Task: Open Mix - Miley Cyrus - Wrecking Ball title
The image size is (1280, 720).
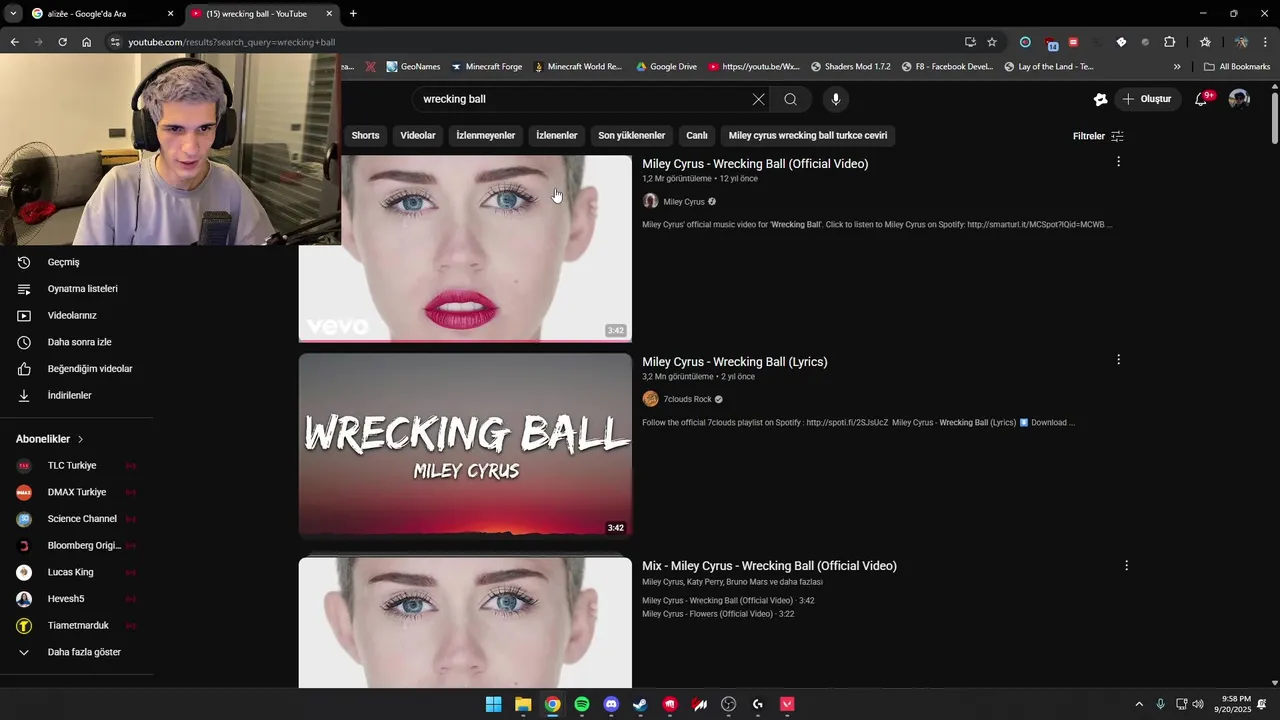Action: point(769,566)
